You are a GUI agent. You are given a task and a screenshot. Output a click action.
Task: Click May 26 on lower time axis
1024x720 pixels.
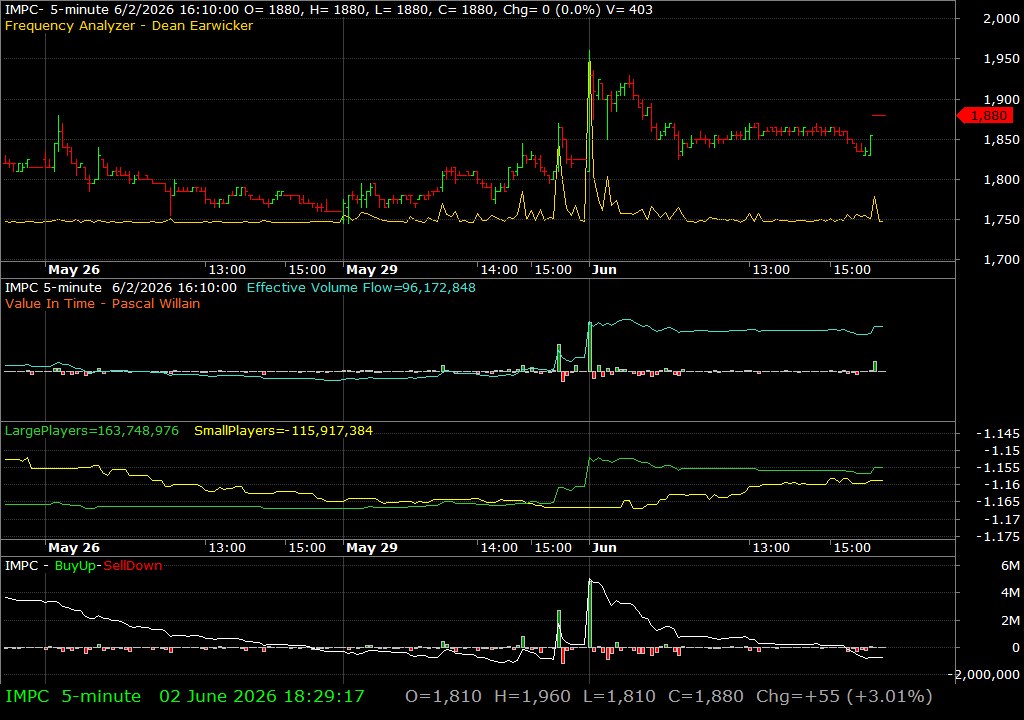pos(74,548)
